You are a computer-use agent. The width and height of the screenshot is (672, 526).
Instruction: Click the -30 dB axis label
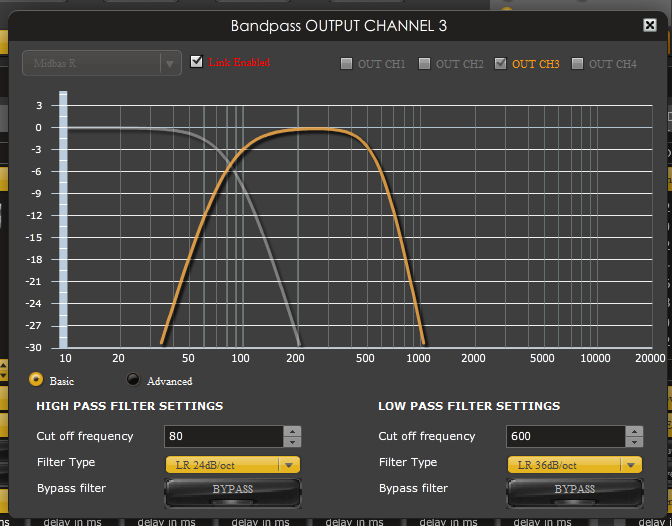(34, 347)
